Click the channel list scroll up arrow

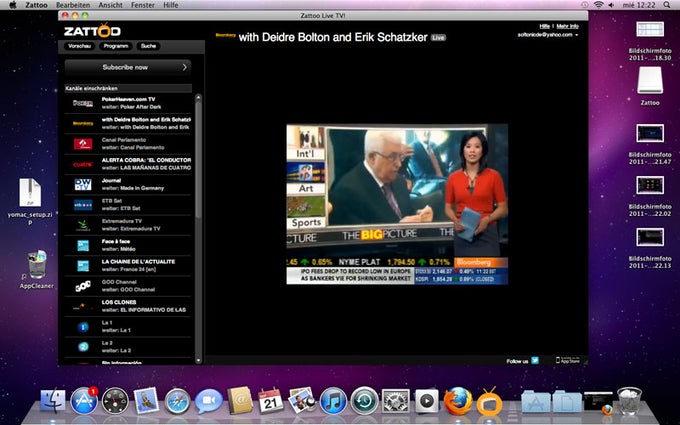pos(198,97)
